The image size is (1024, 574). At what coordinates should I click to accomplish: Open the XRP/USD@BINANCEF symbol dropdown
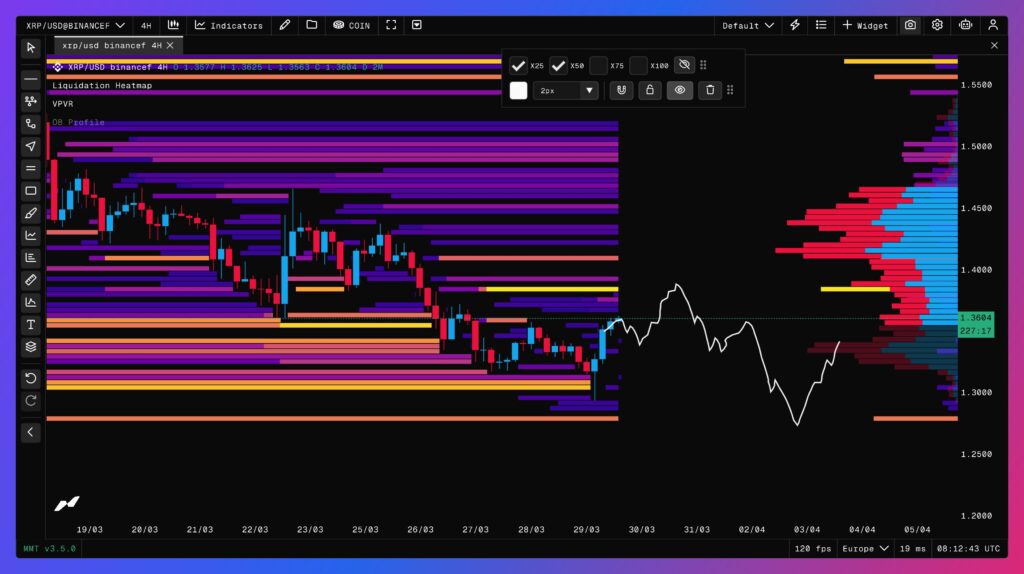(x=76, y=25)
